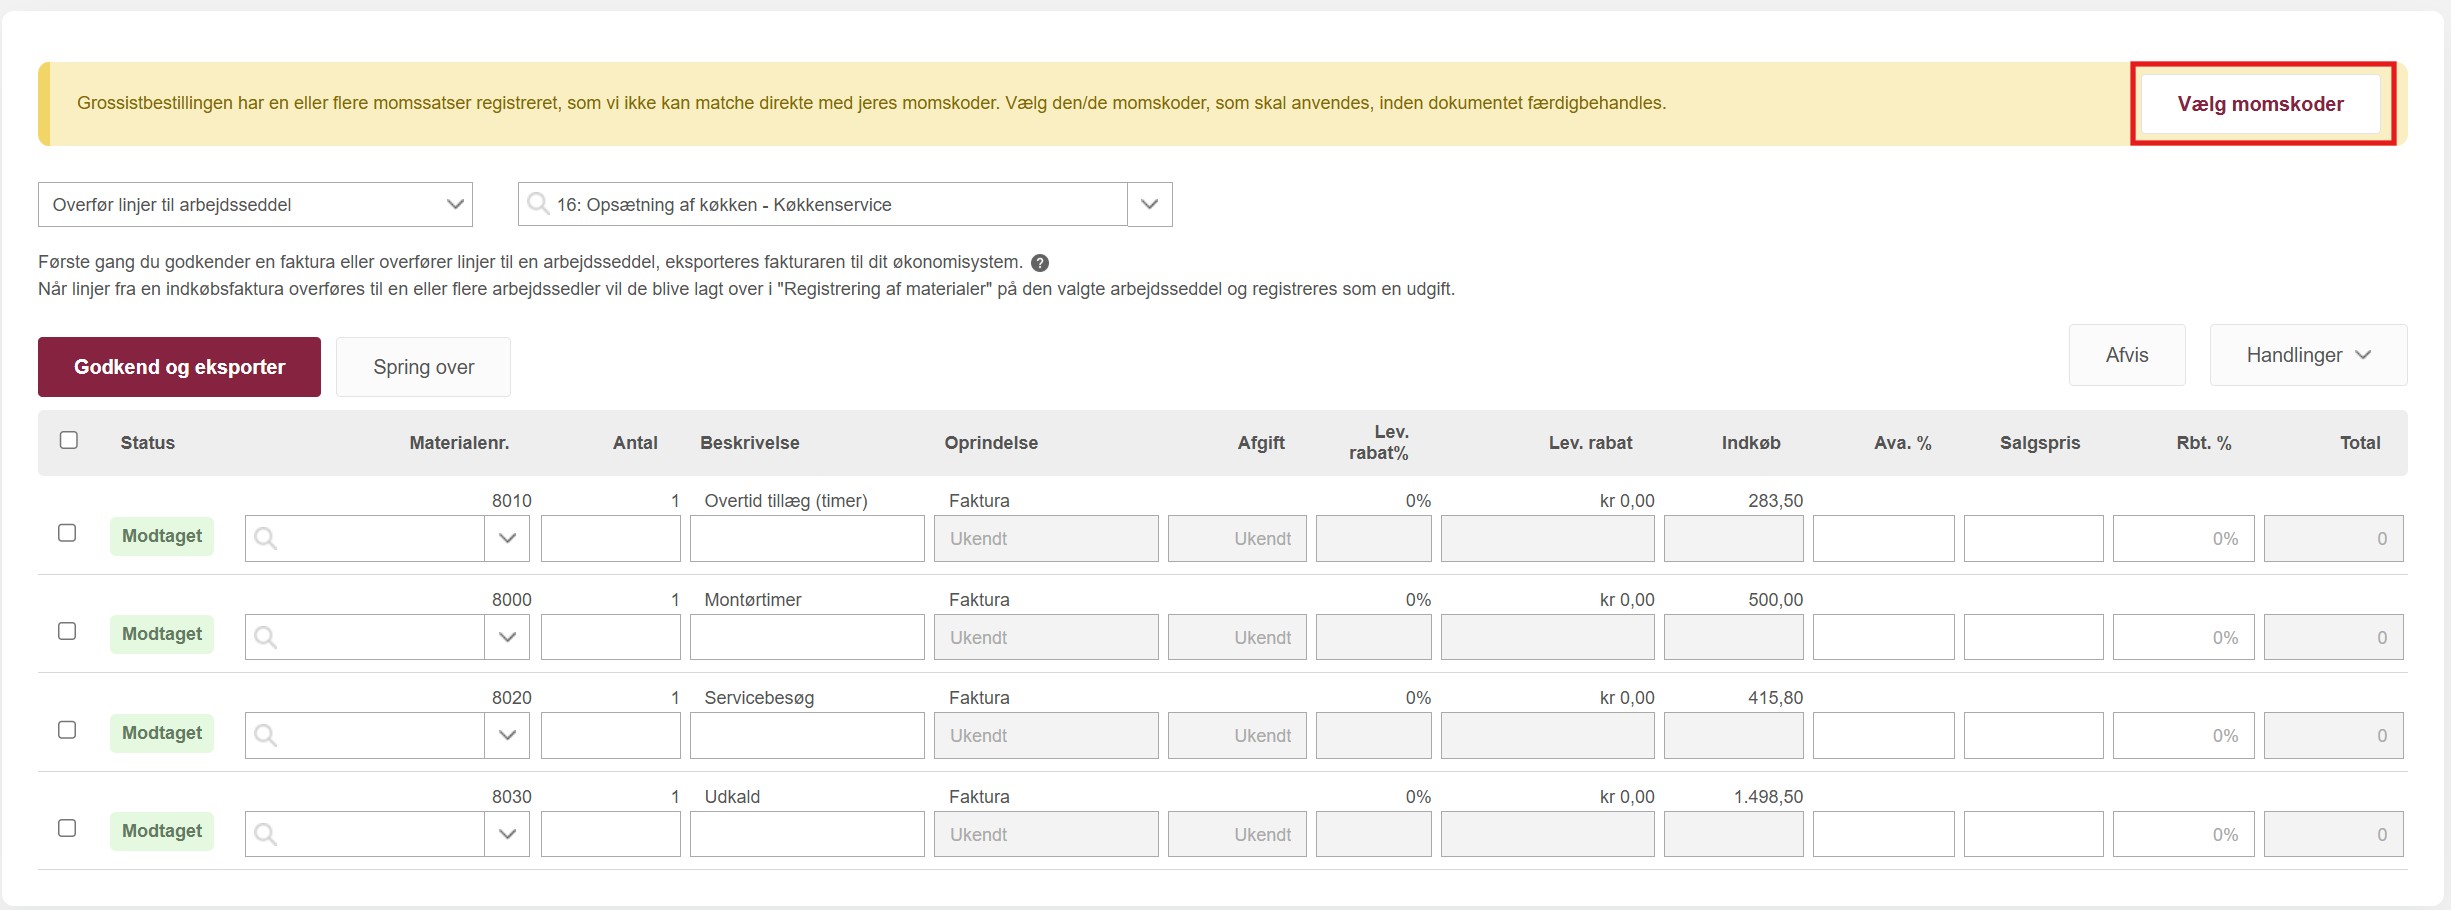
Task: Expand material dropdown for Overtid tillæg row
Action: point(507,538)
